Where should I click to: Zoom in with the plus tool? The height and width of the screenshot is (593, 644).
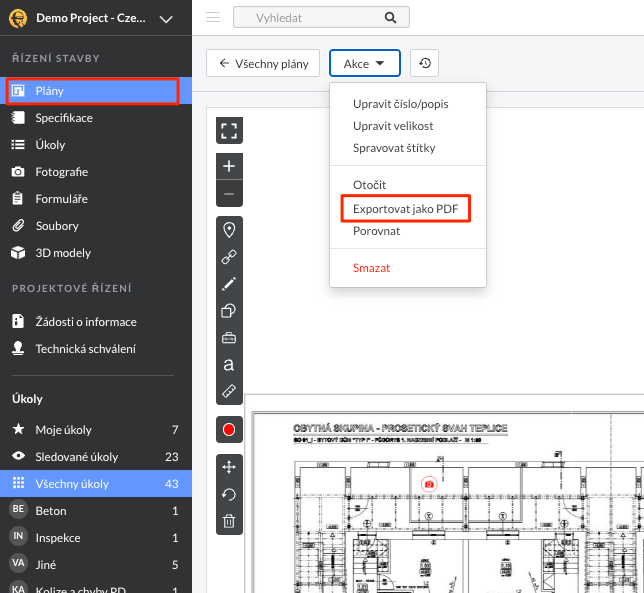(229, 166)
